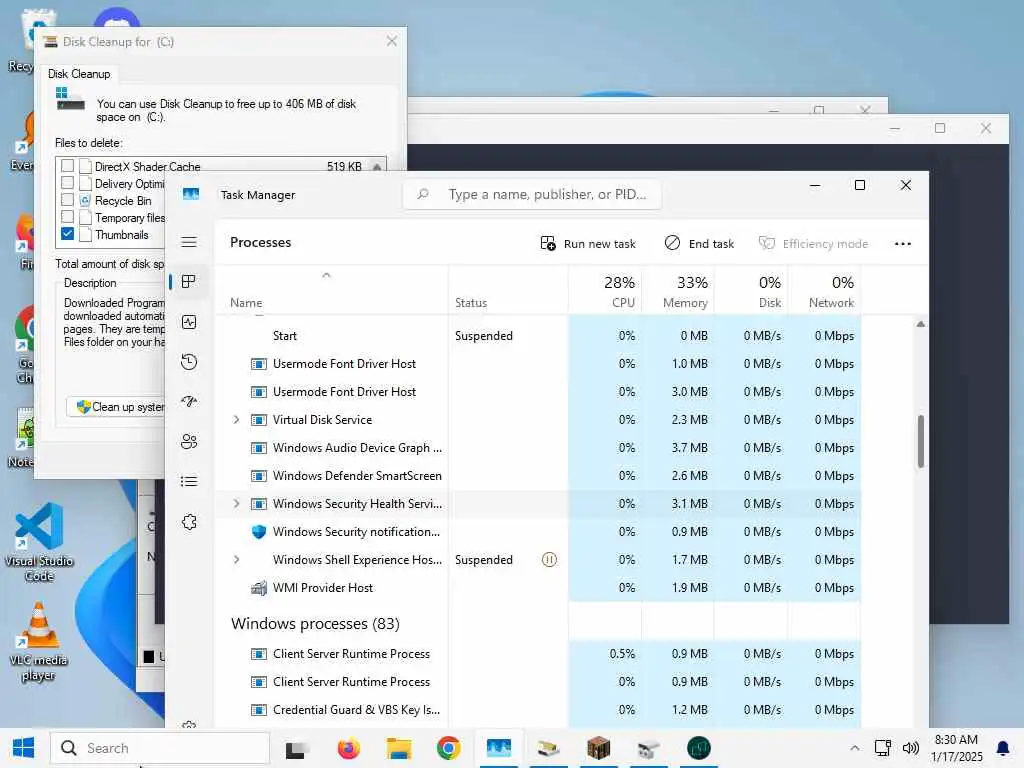Open the Services page sidebar icon
This screenshot has width=1024, height=768.
pos(189,522)
